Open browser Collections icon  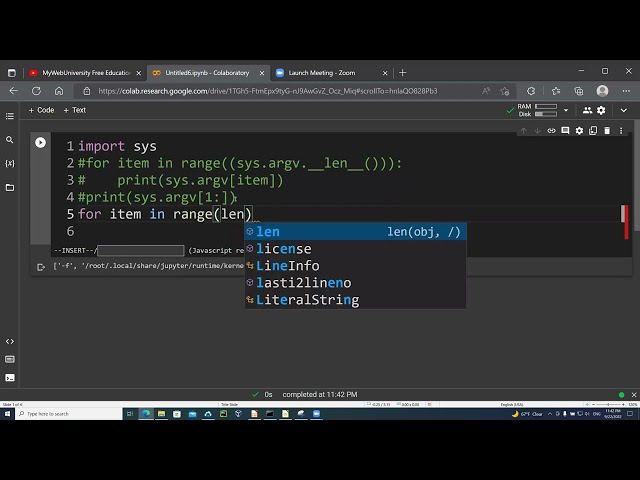[x=578, y=91]
